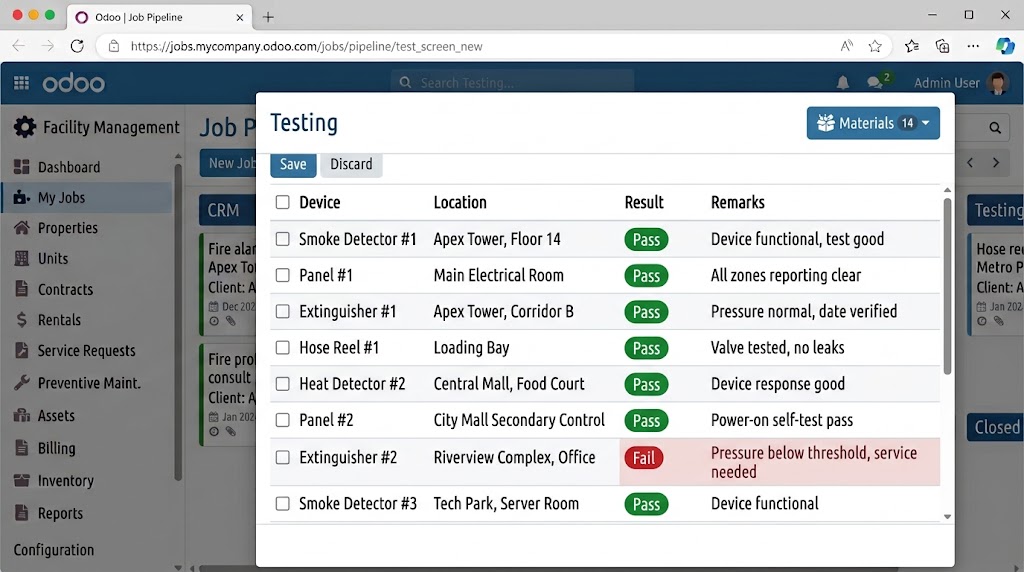Open the notifications bell
This screenshot has width=1024, height=572.
pos(842,83)
